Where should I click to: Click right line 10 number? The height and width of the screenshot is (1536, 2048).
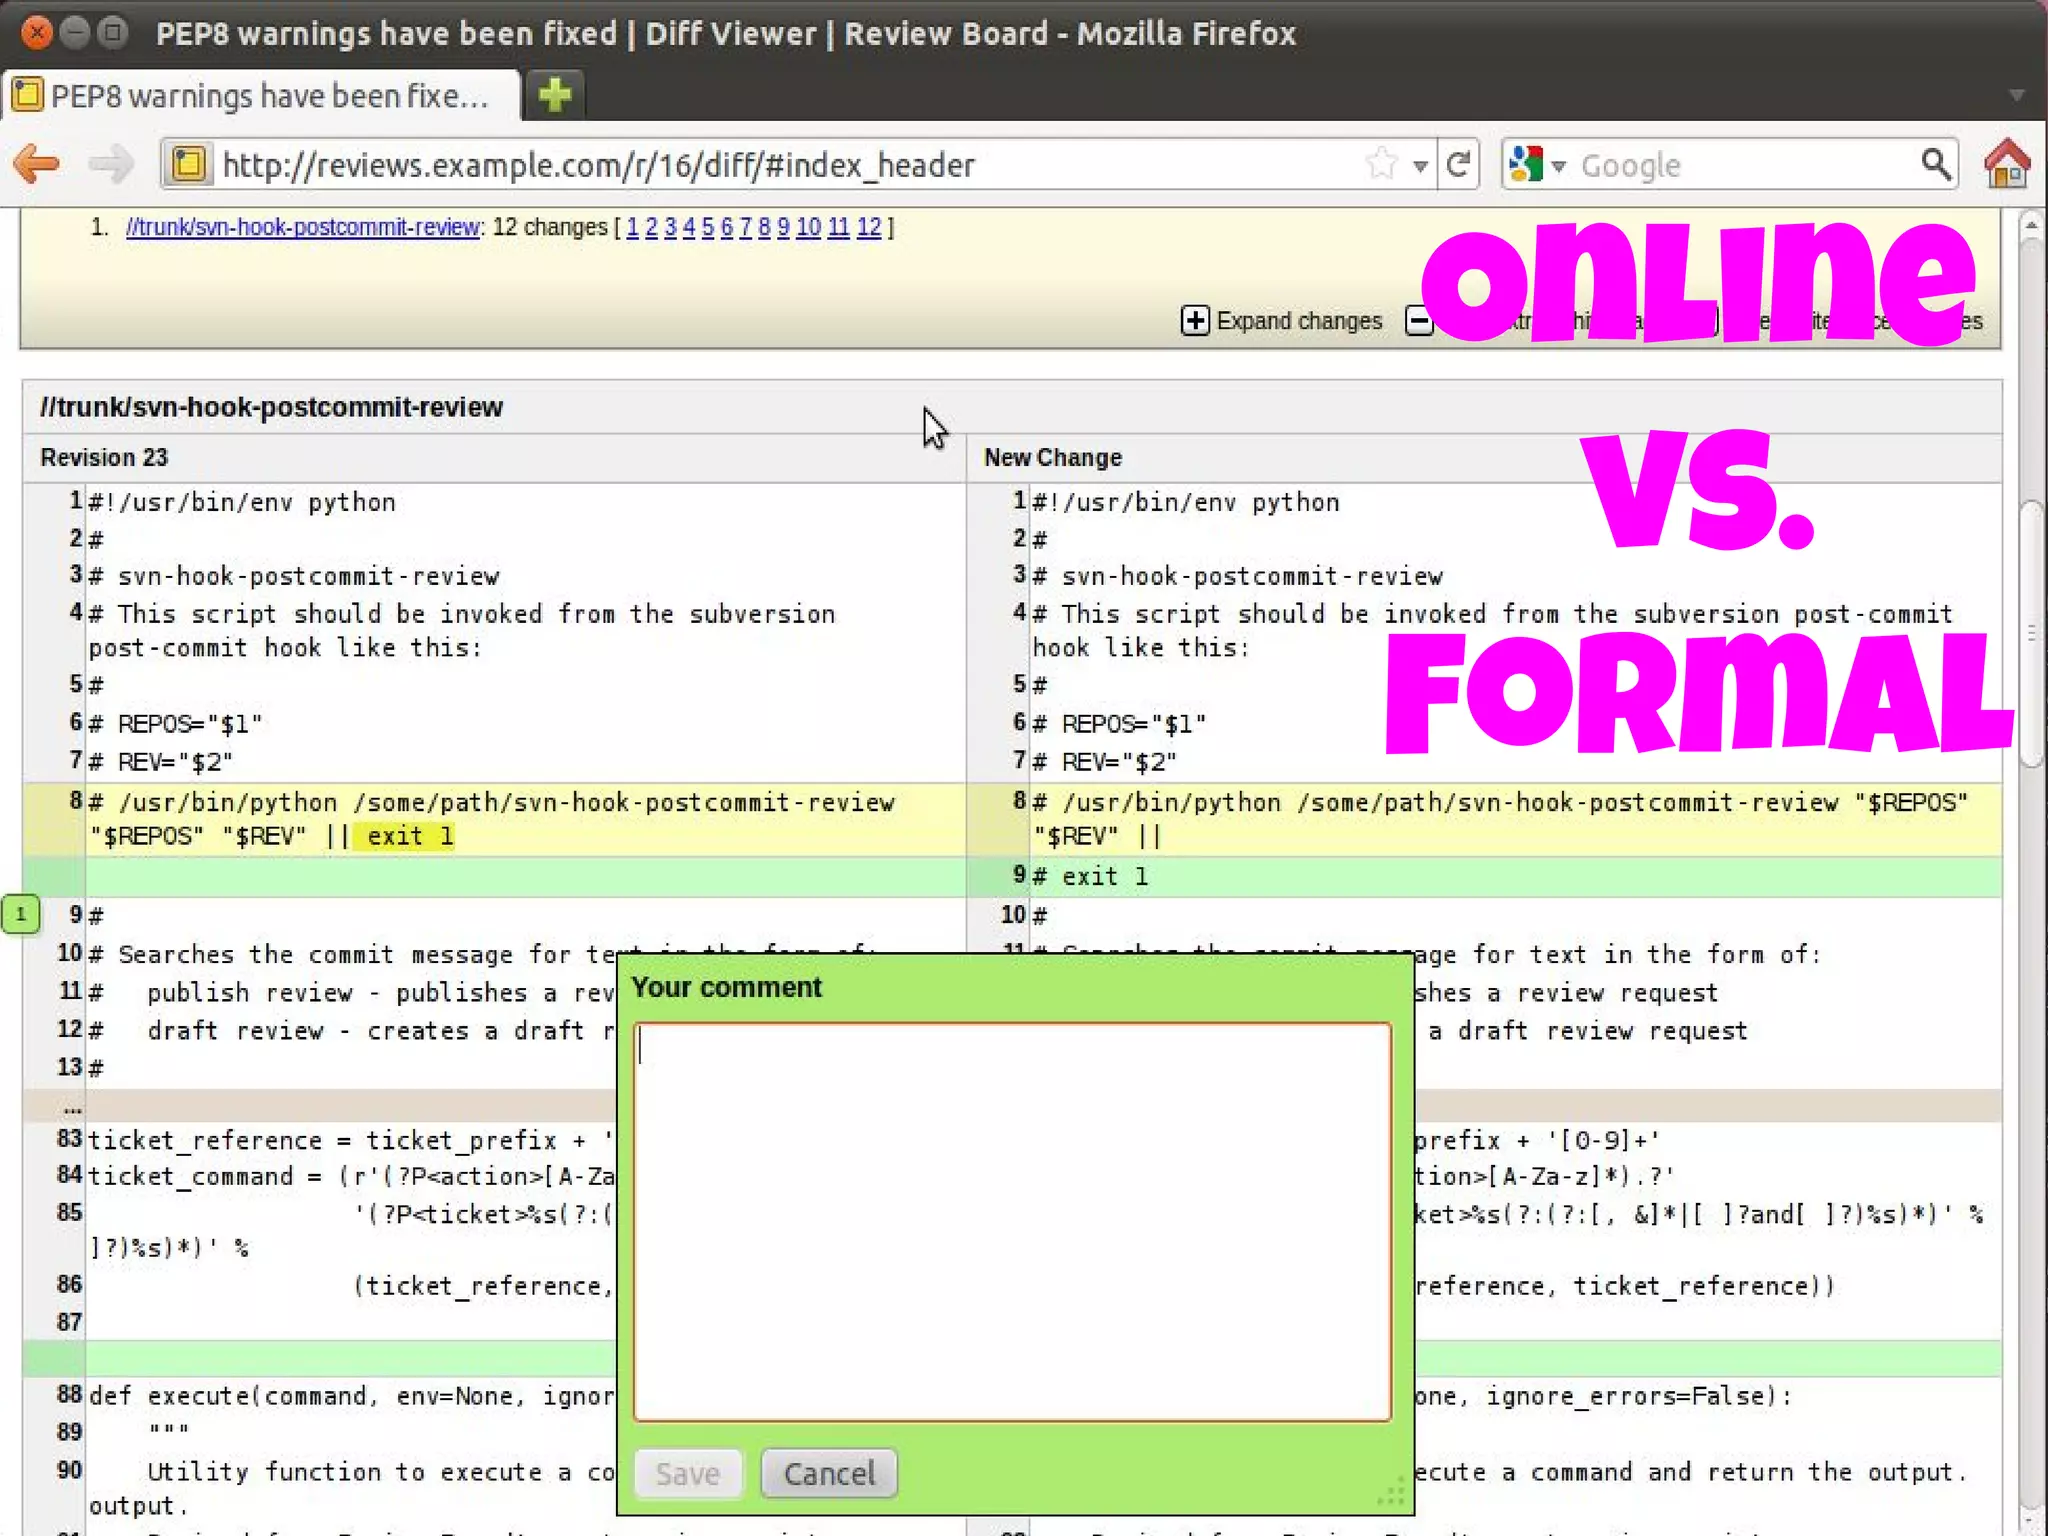(x=1013, y=914)
